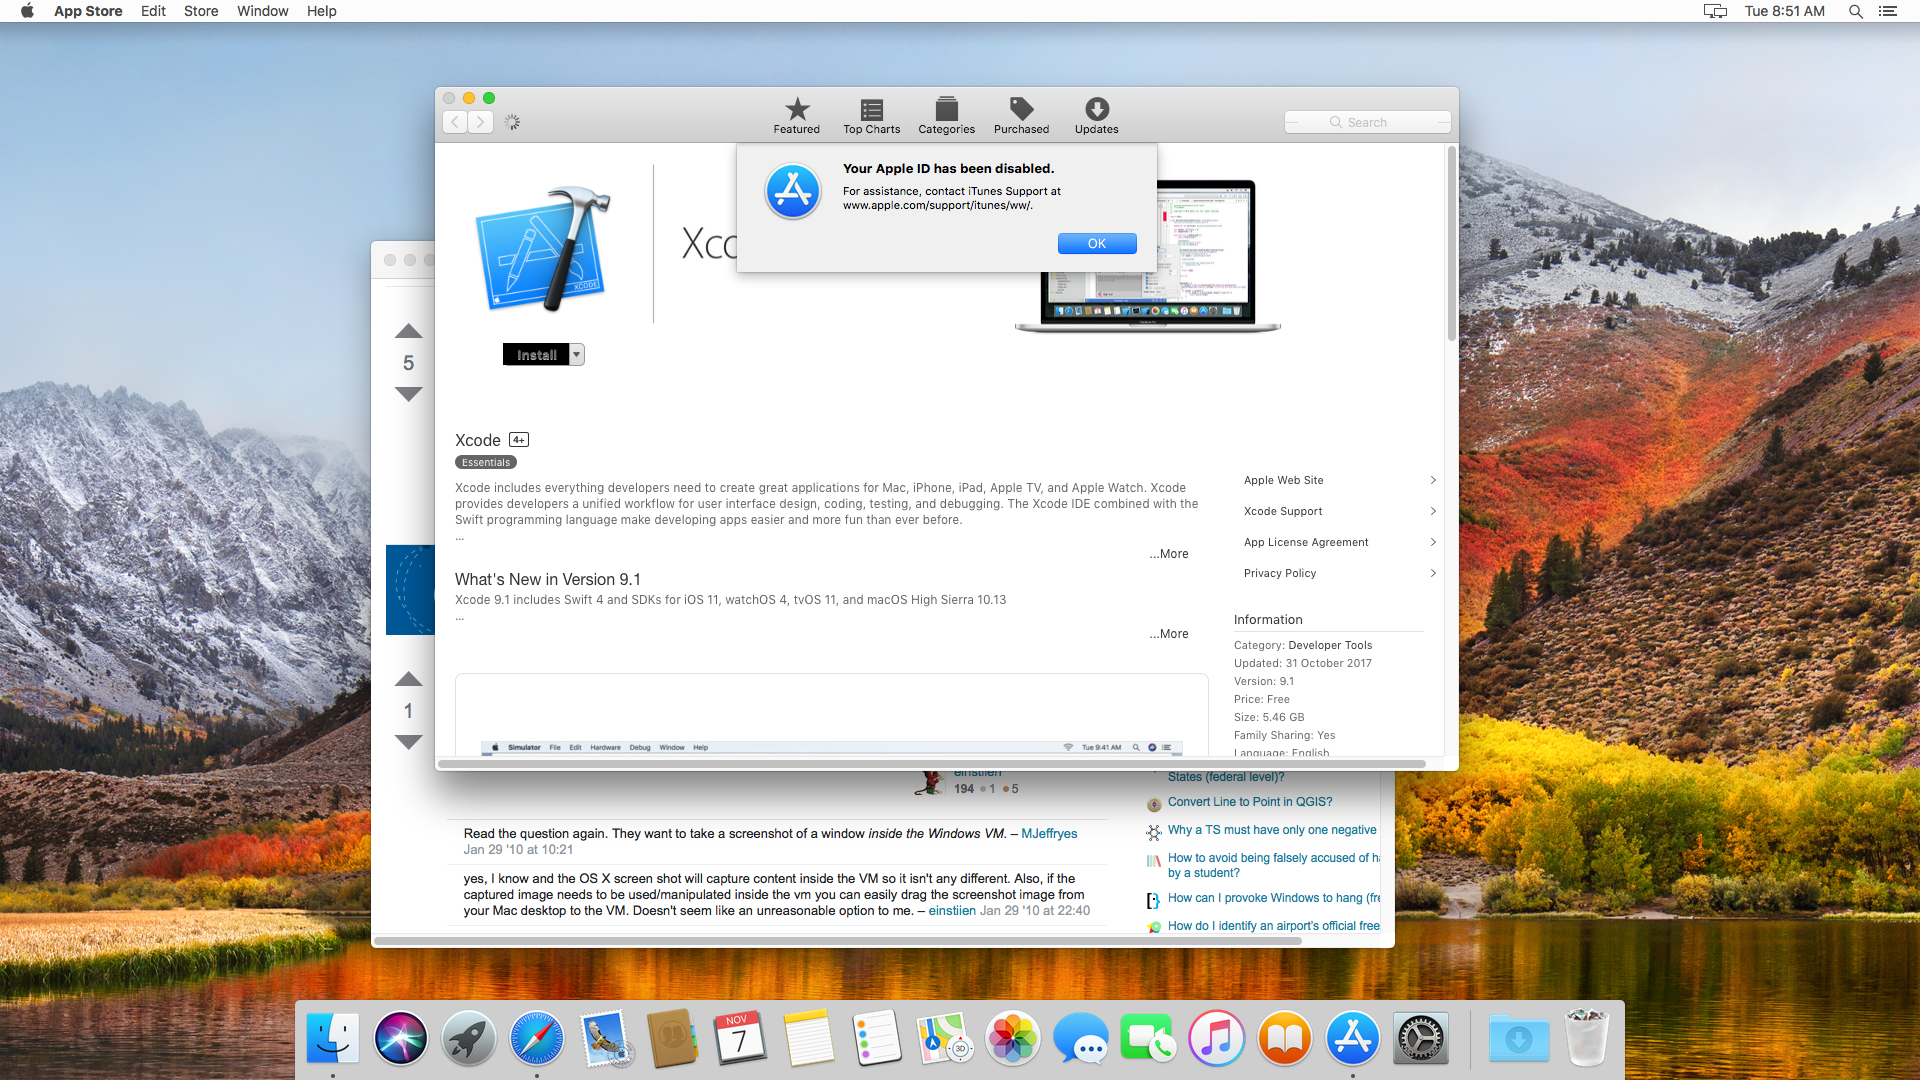The image size is (1920, 1080).
Task: Click the Install button for Xcode
Action: 536,355
